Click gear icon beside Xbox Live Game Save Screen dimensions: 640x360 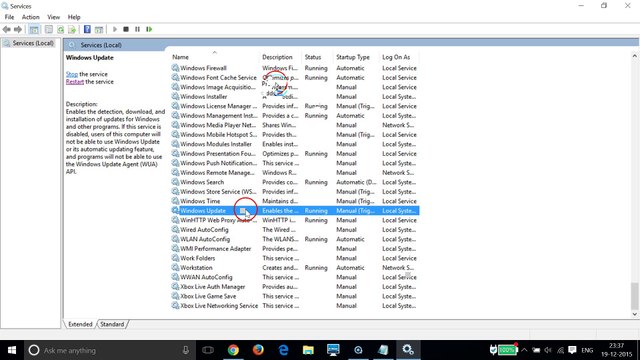point(175,296)
